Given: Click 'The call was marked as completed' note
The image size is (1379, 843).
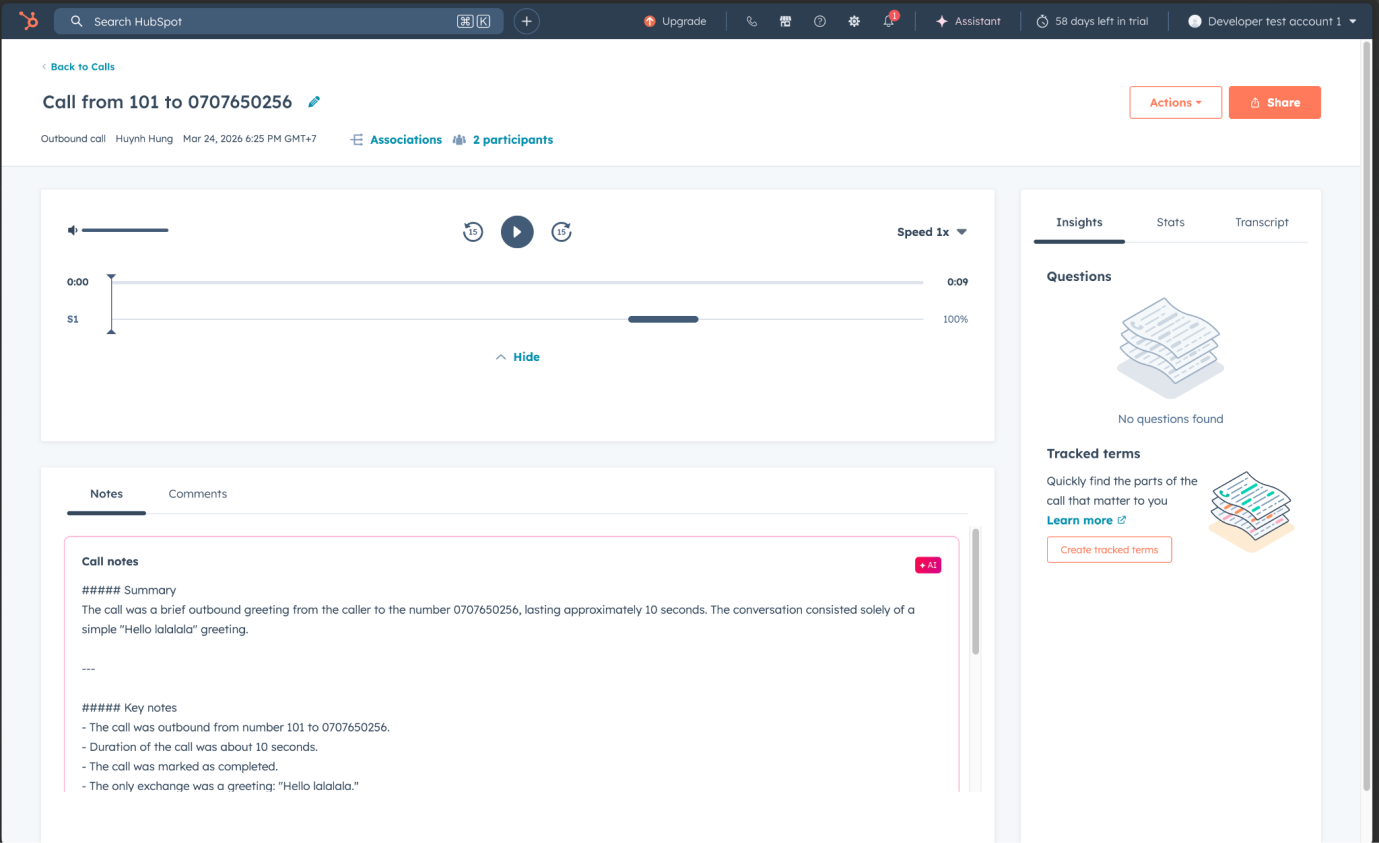Looking at the screenshot, I should click(x=180, y=767).
